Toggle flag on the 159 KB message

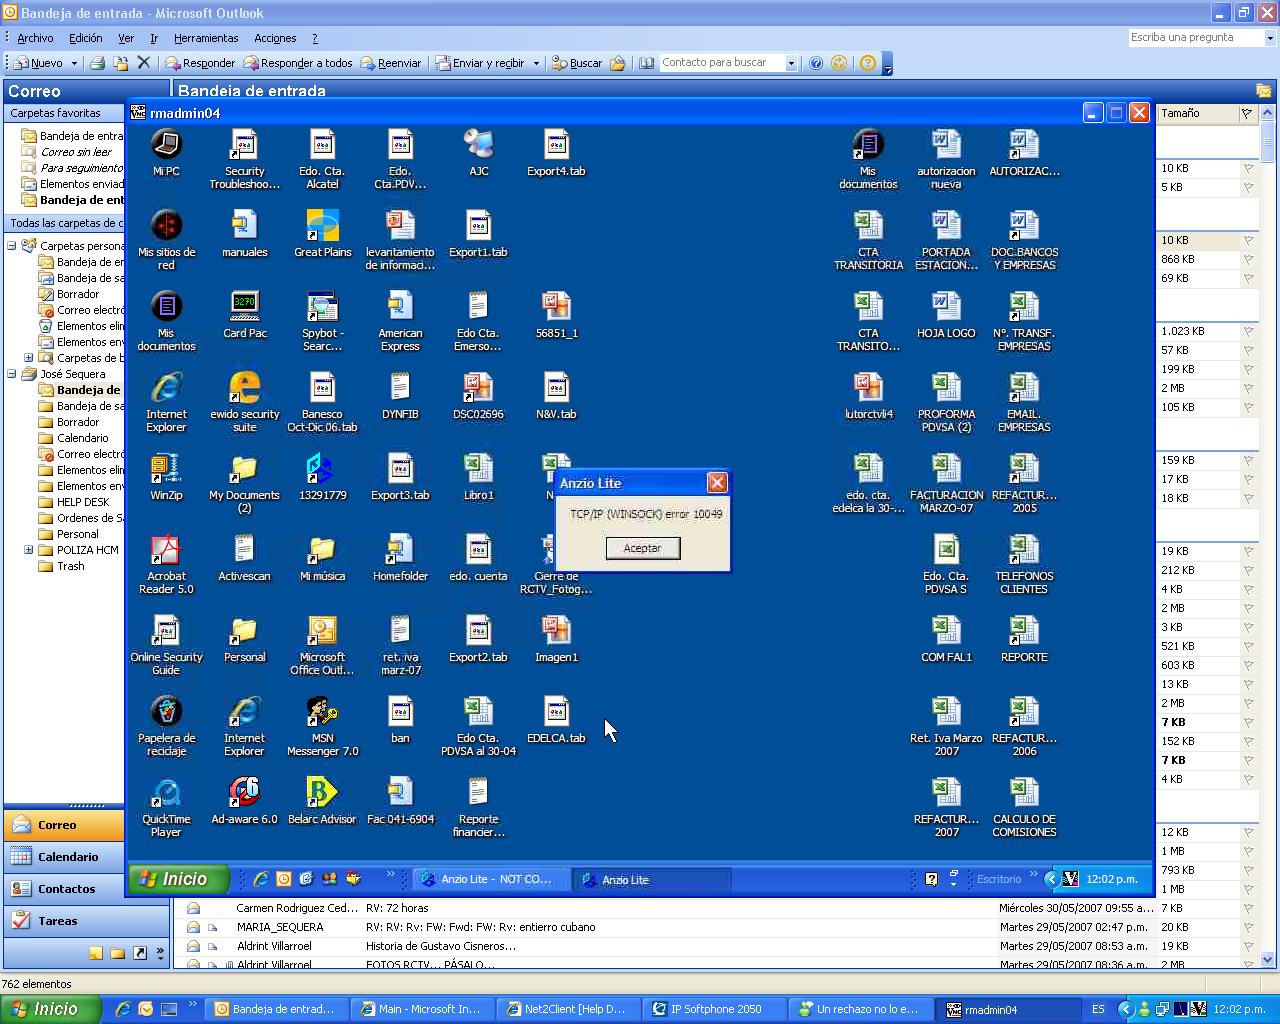point(1248,461)
